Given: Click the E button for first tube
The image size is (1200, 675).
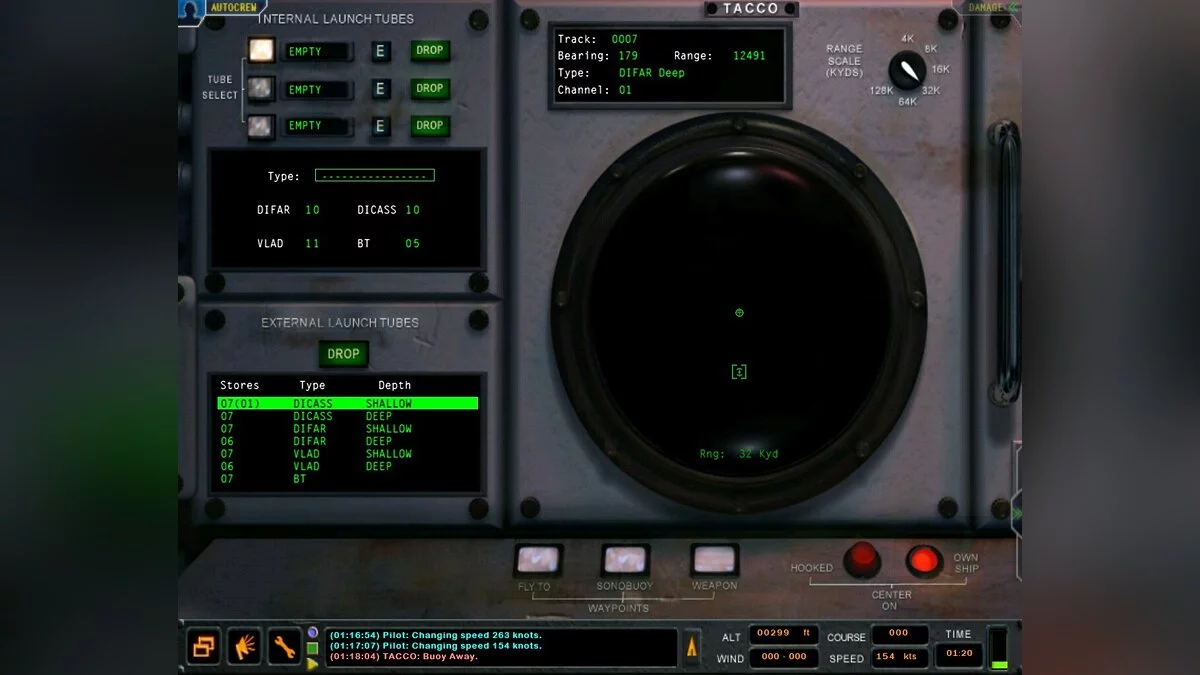Looking at the screenshot, I should 380,51.
